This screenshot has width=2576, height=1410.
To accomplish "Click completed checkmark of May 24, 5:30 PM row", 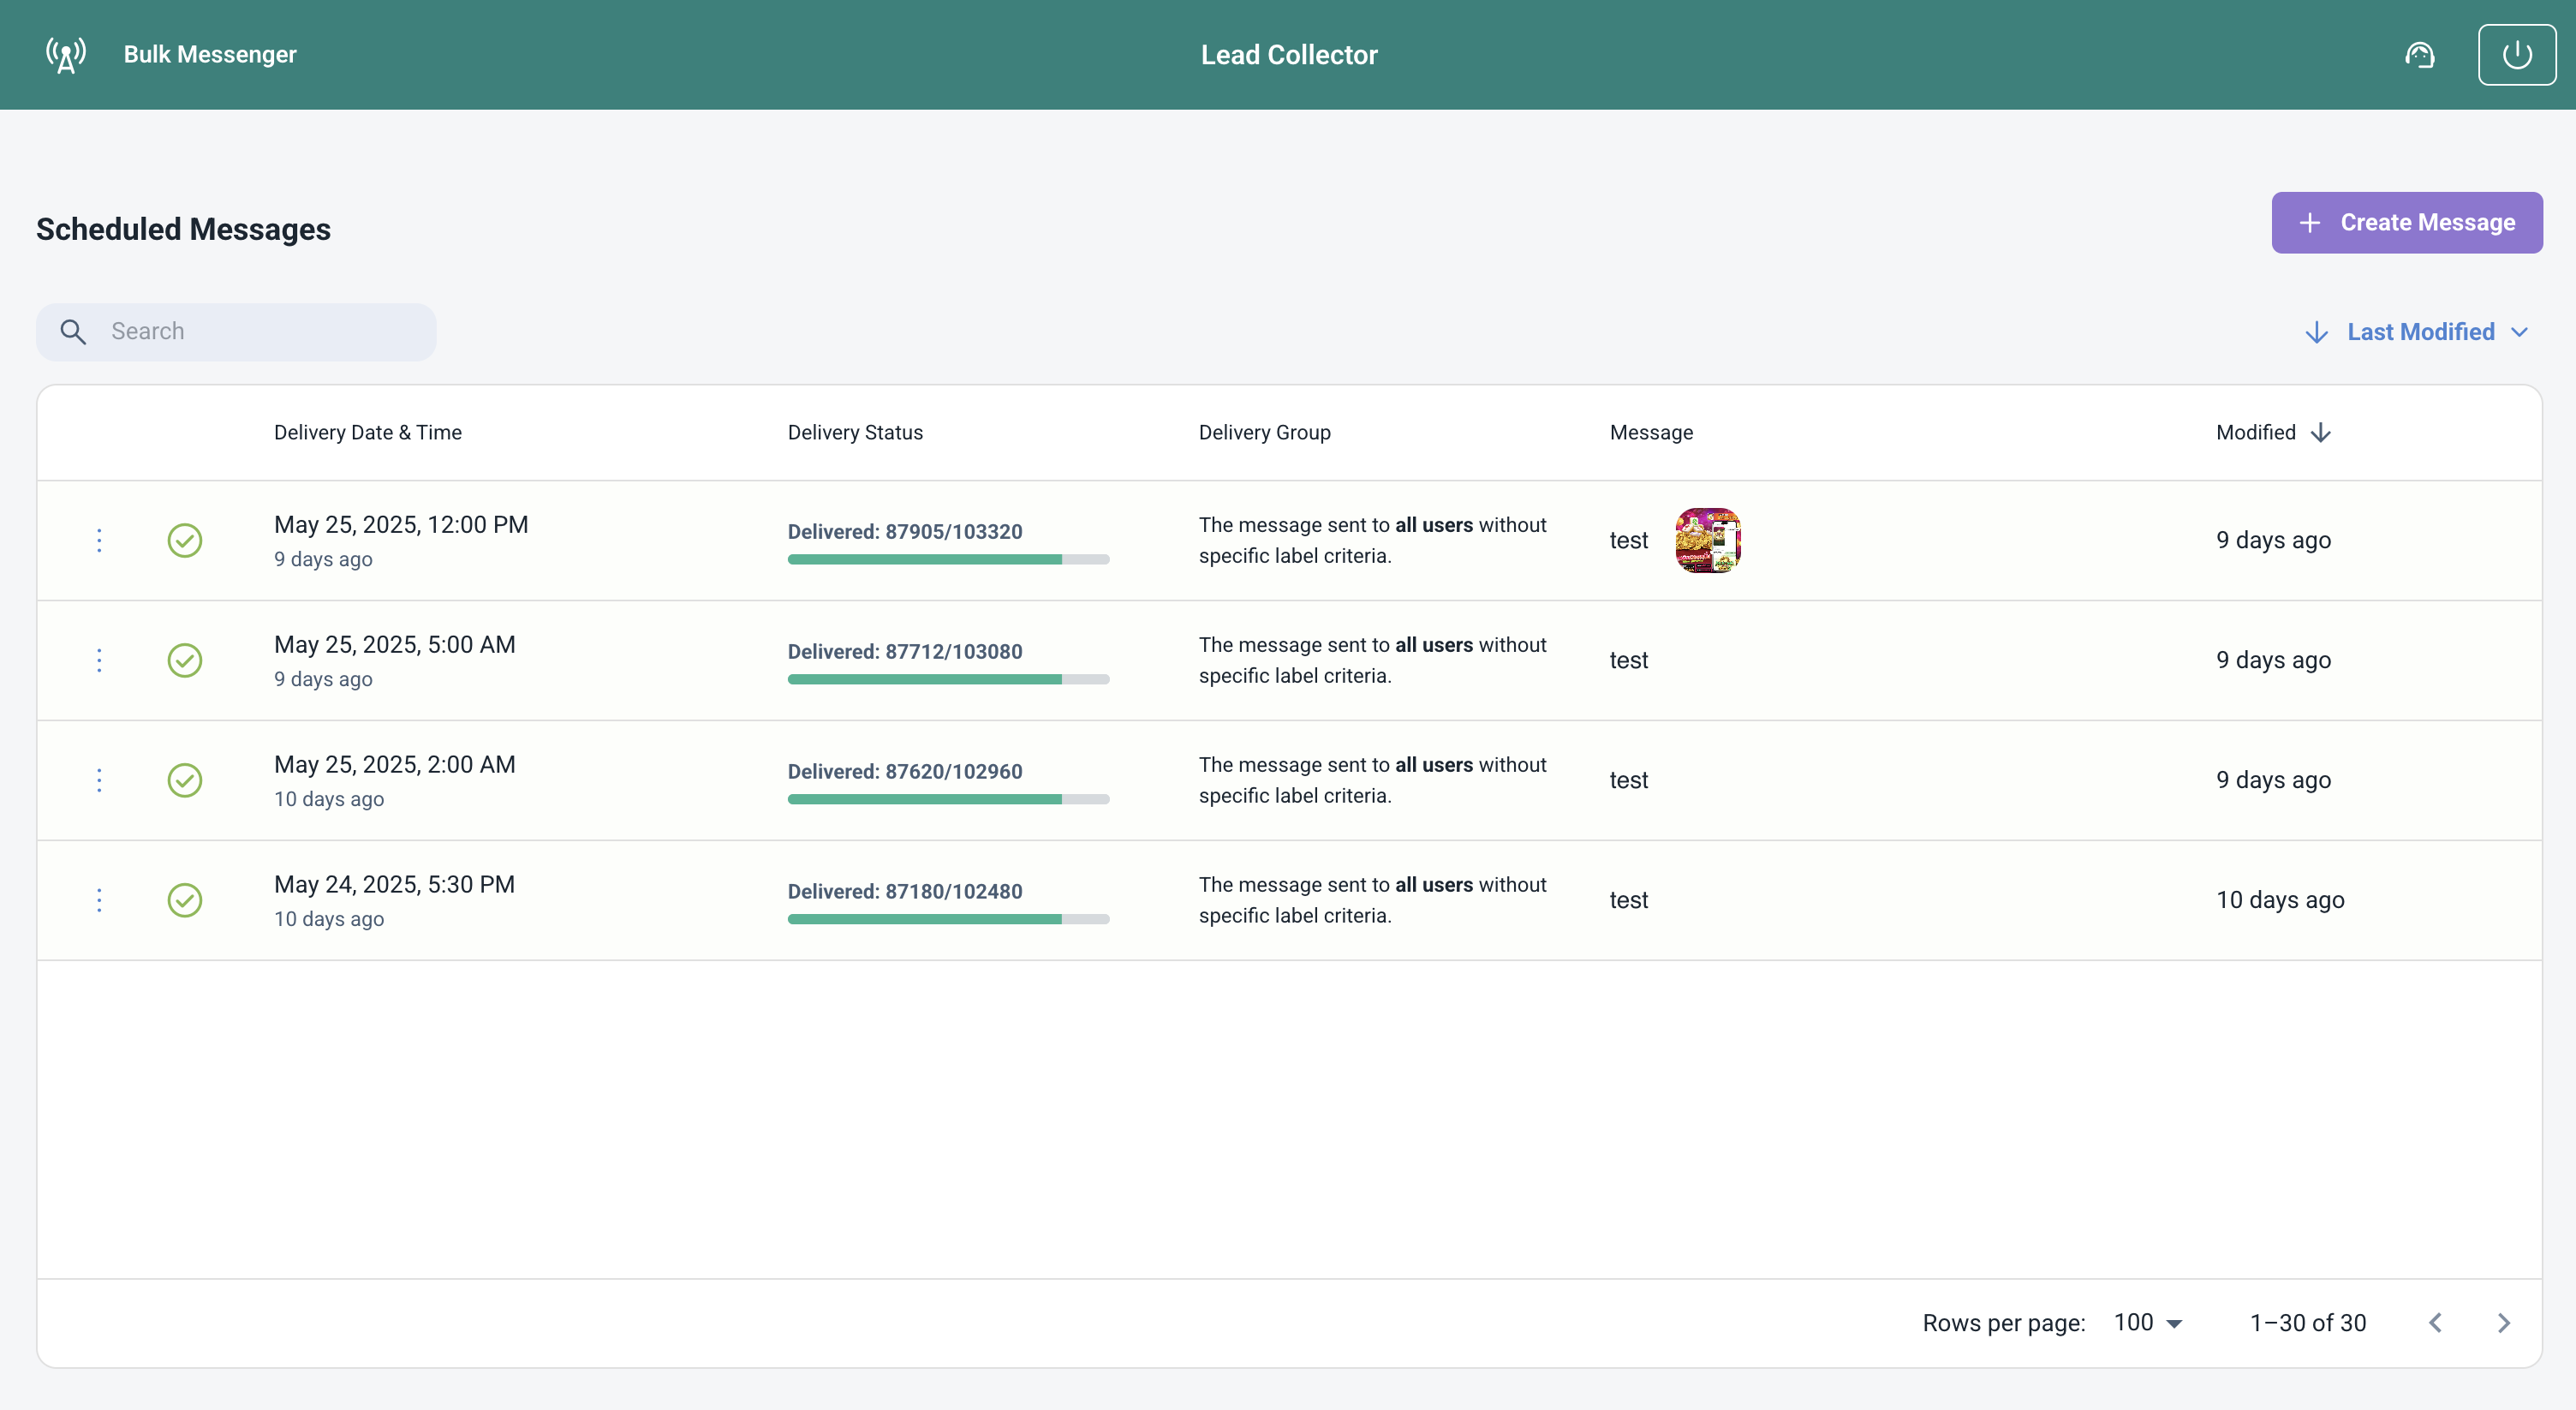I will pos(185,900).
